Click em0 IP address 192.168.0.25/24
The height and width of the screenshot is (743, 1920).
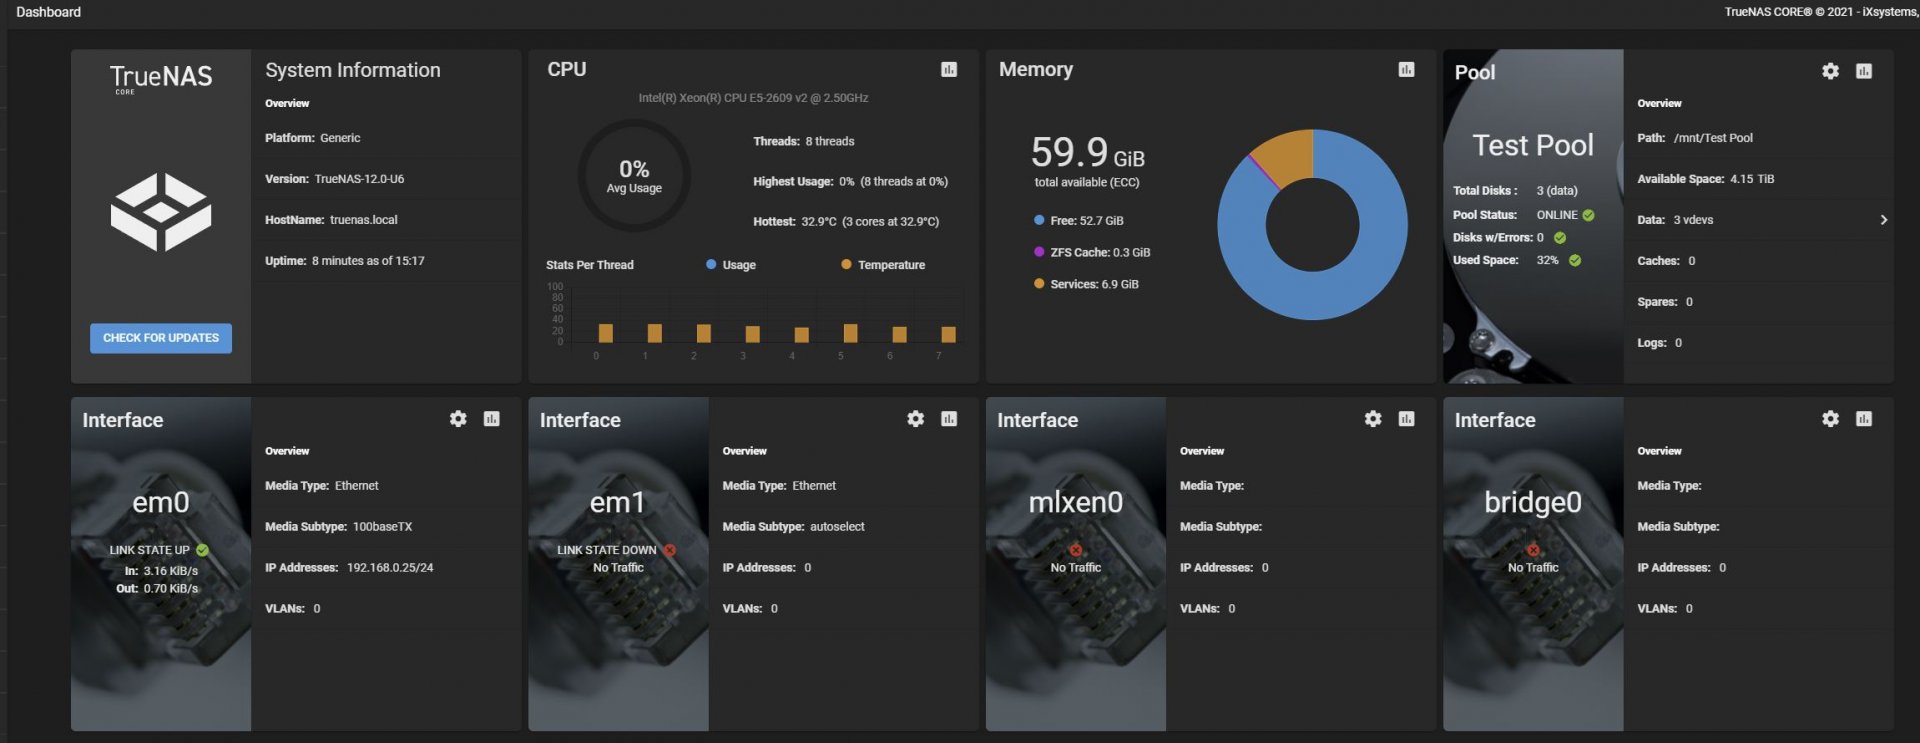390,568
